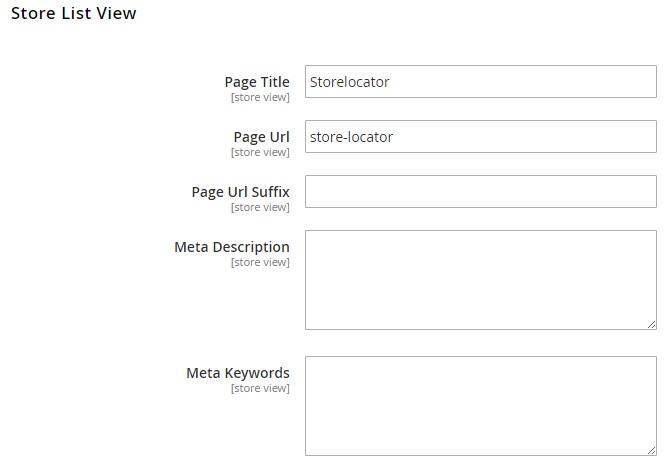Click the Meta Keywords label

(x=238, y=373)
